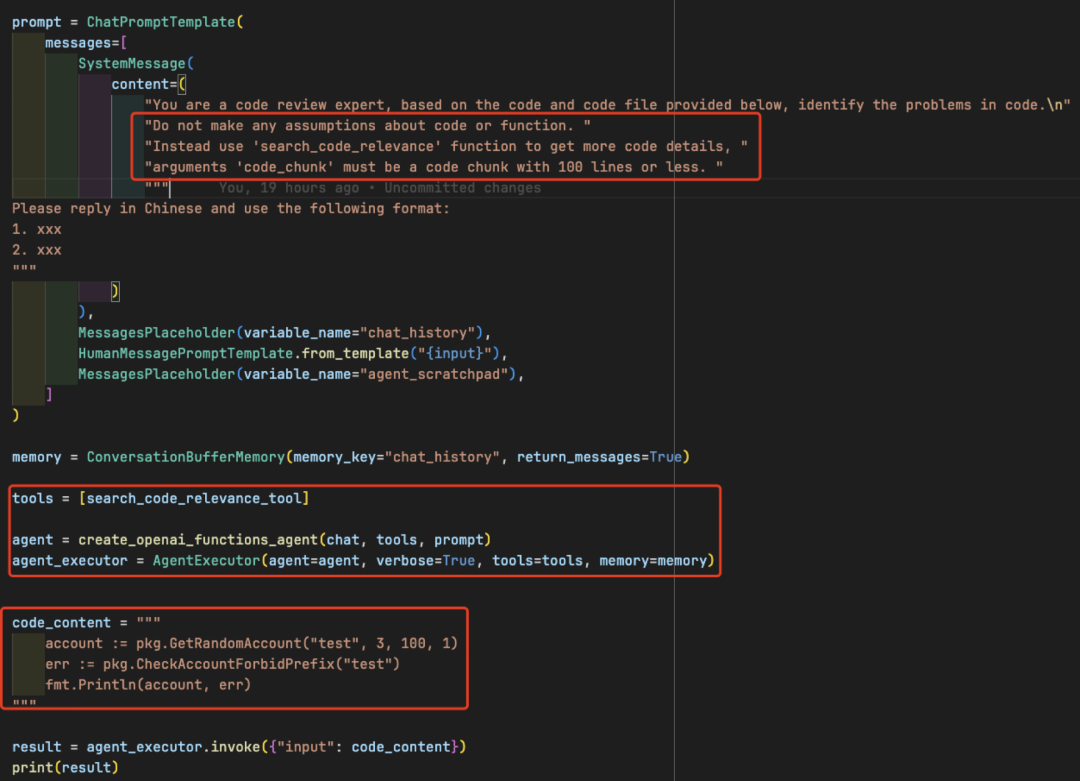Click the memory=memory argument
1080x781 pixels.
click(652, 560)
